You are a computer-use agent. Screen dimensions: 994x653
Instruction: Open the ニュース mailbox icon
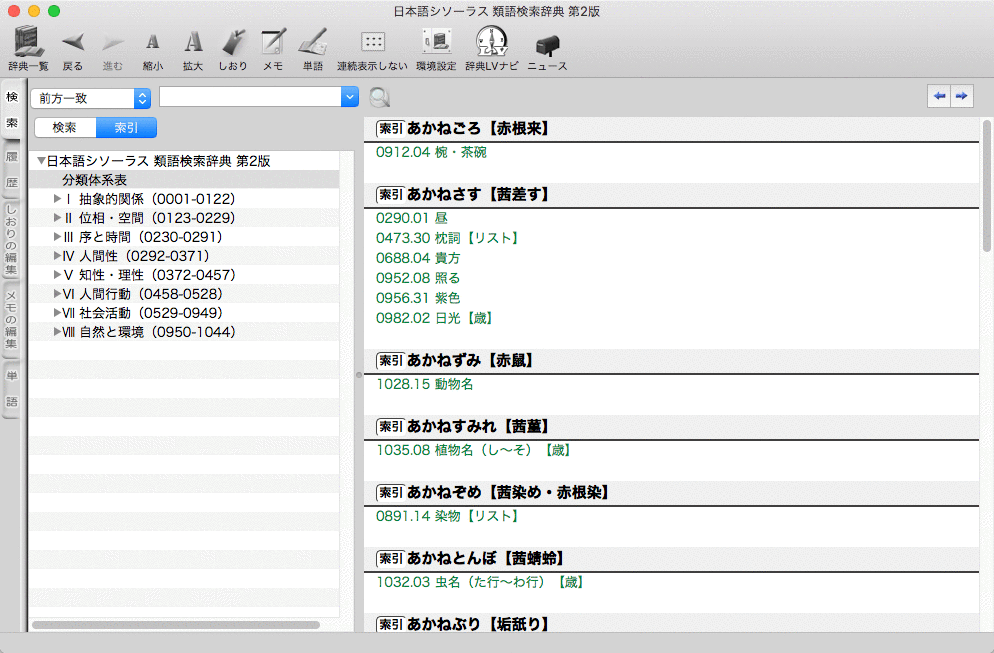(547, 51)
